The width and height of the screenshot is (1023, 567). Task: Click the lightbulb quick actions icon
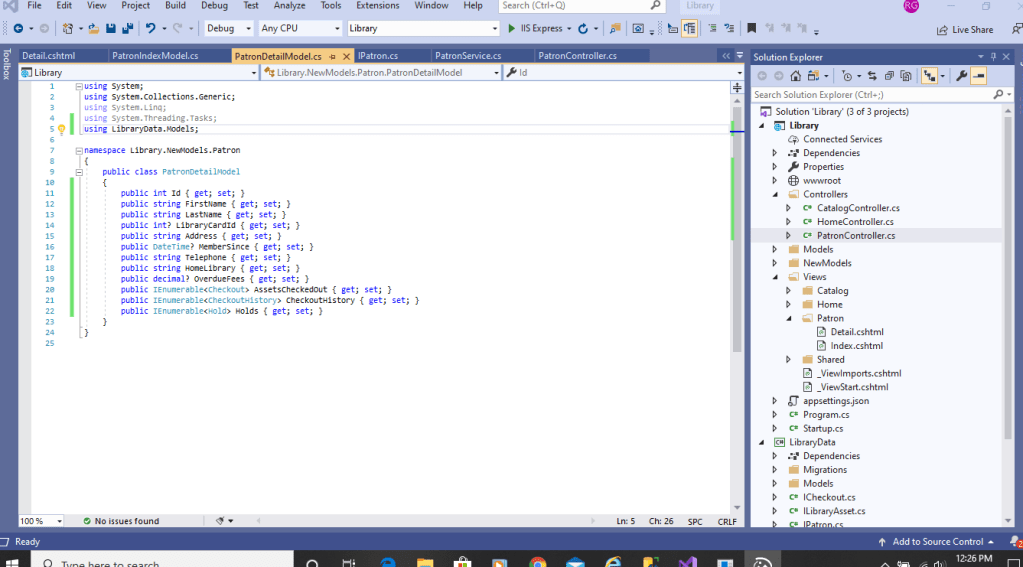(x=61, y=129)
